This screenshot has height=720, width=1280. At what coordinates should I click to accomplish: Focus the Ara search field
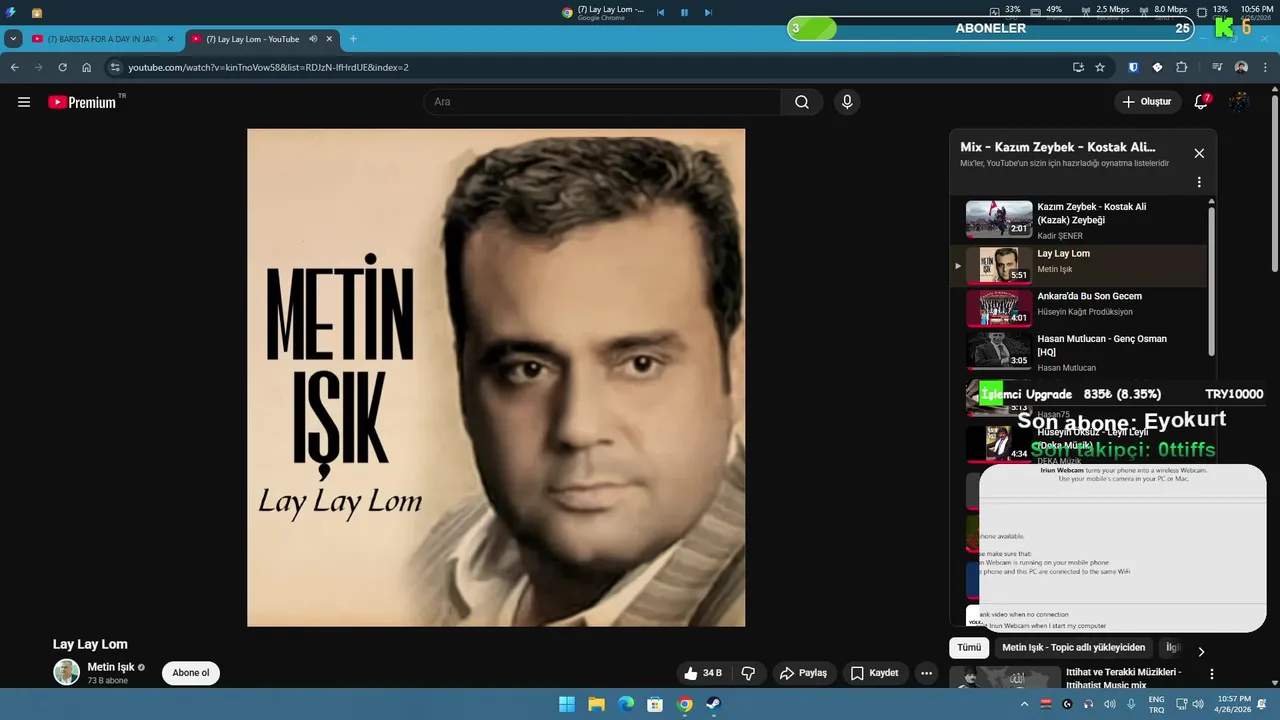(603, 102)
